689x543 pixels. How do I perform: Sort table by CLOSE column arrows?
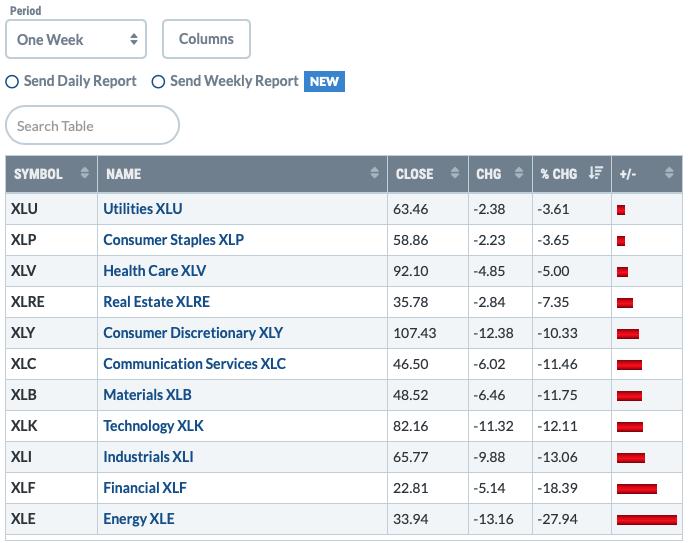coord(455,173)
